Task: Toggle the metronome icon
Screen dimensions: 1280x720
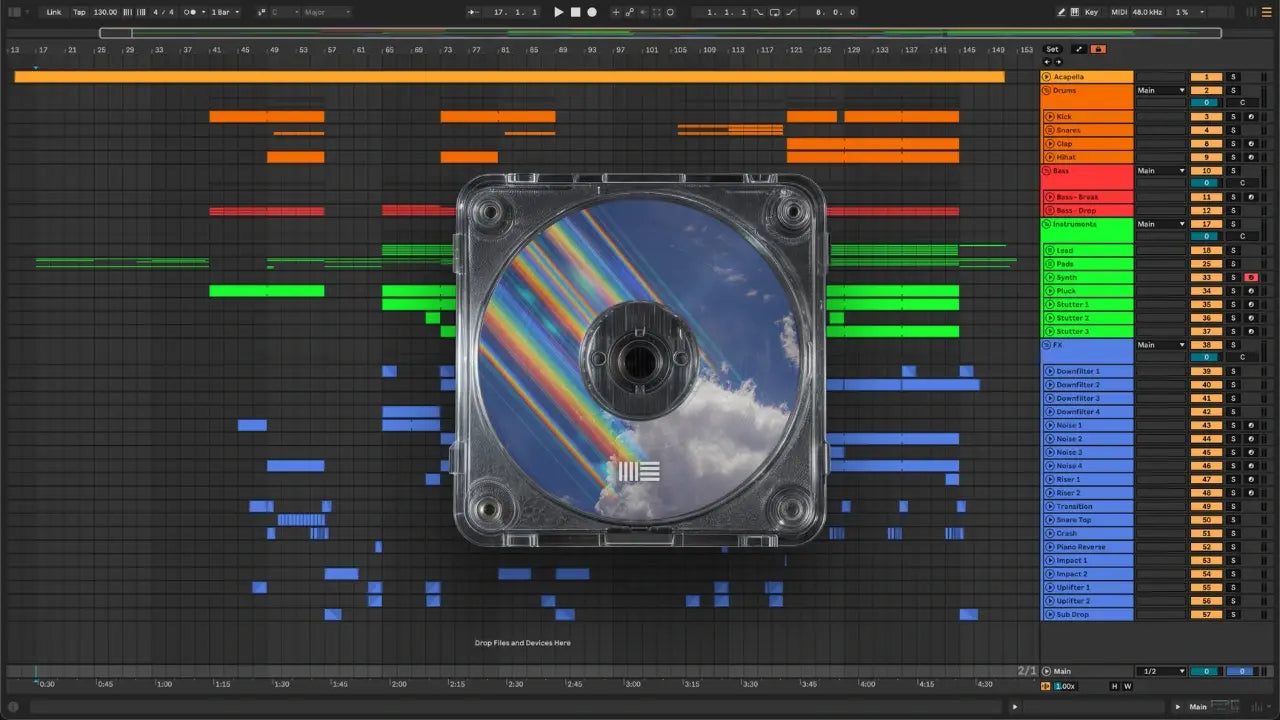Action: (x=189, y=12)
